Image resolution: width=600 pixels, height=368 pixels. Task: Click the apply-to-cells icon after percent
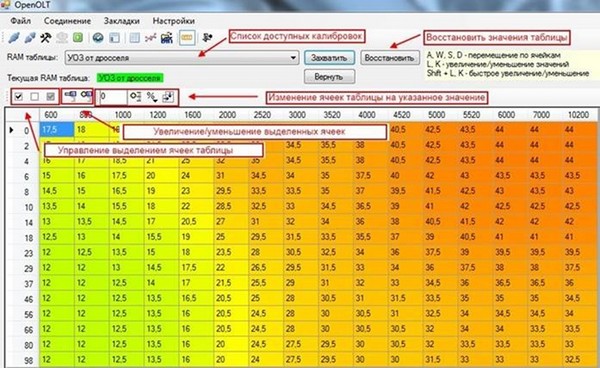tap(168, 97)
